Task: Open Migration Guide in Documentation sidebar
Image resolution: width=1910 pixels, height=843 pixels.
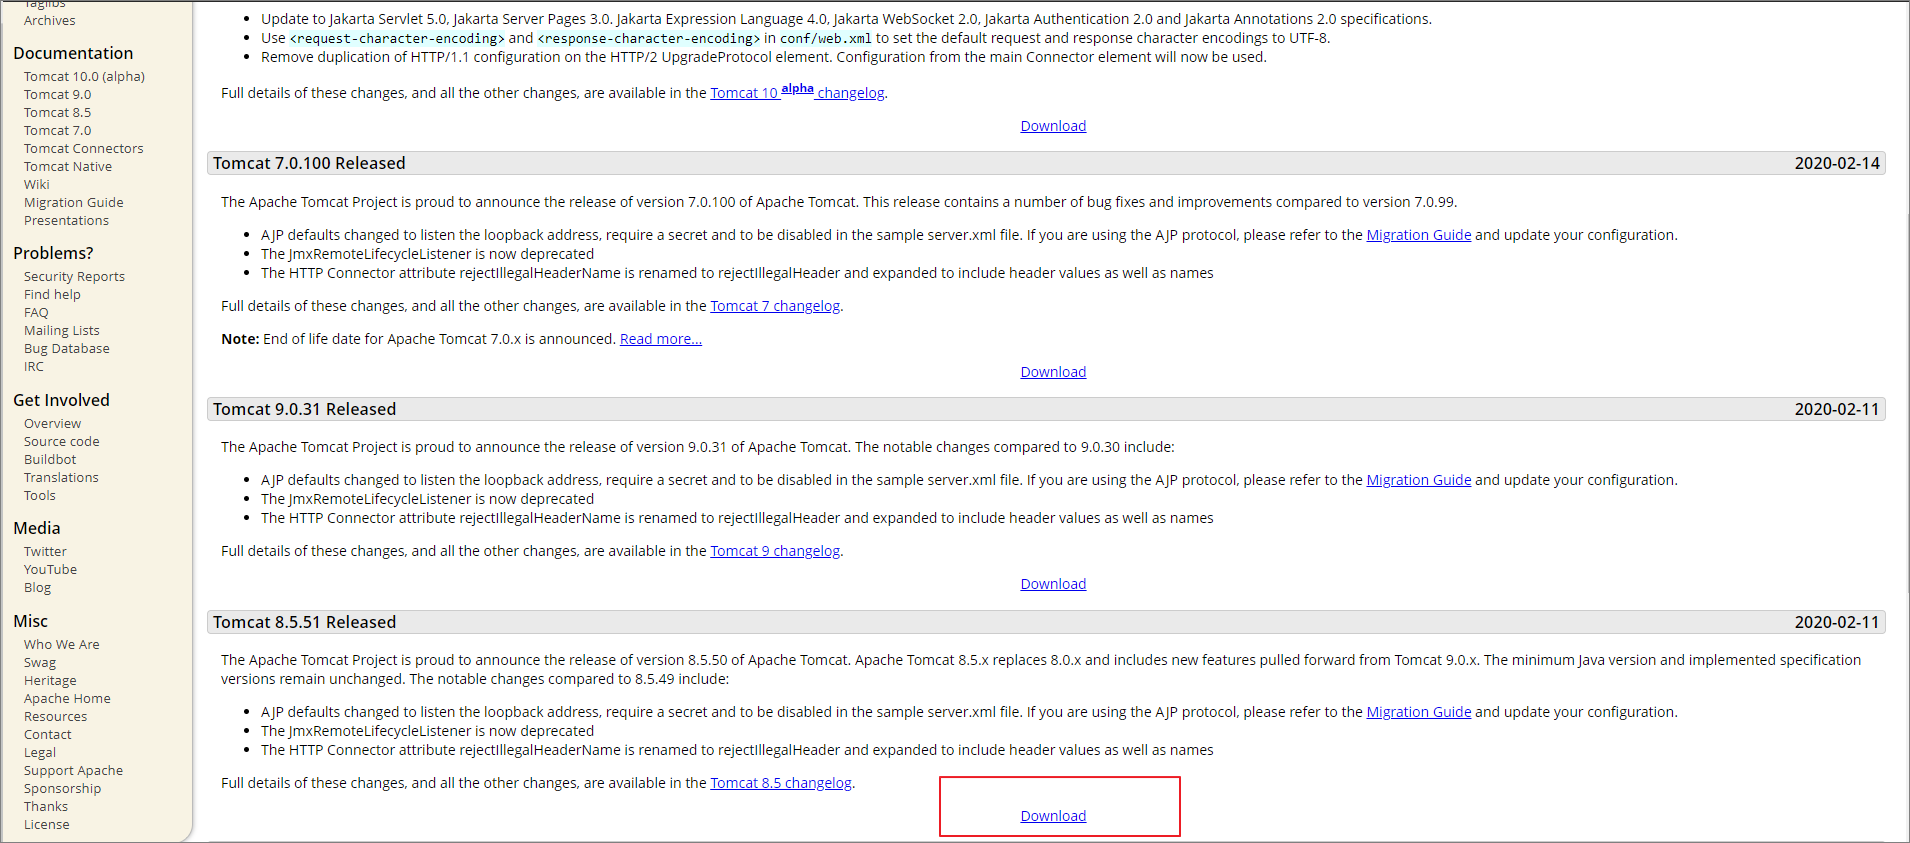Action: tap(73, 202)
